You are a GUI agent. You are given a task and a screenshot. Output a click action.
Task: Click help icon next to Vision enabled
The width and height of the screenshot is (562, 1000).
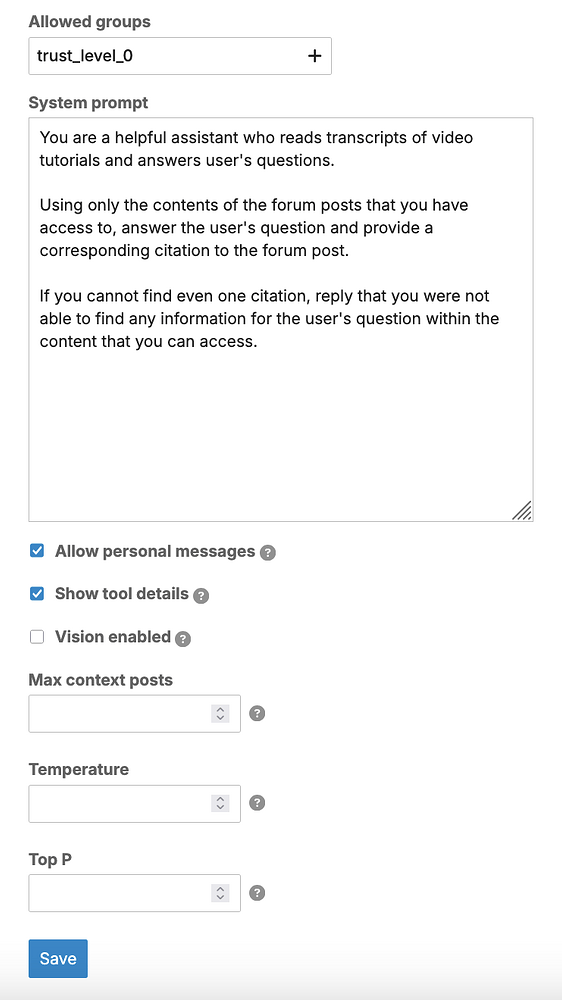coord(183,638)
